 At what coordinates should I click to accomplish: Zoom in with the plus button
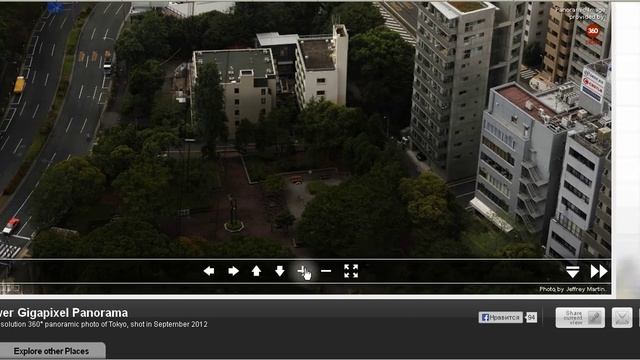click(302, 271)
